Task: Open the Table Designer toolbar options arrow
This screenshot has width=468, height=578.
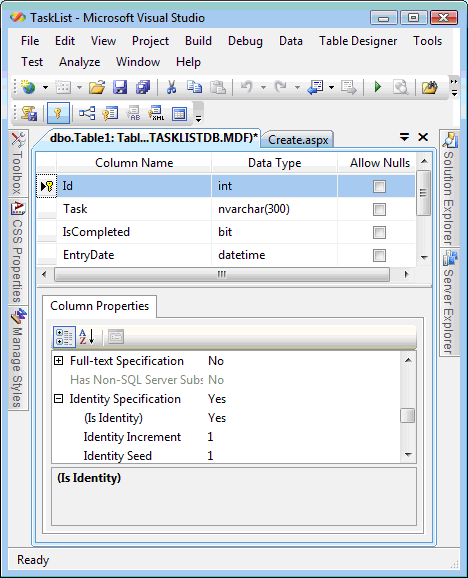Action: pos(198,113)
